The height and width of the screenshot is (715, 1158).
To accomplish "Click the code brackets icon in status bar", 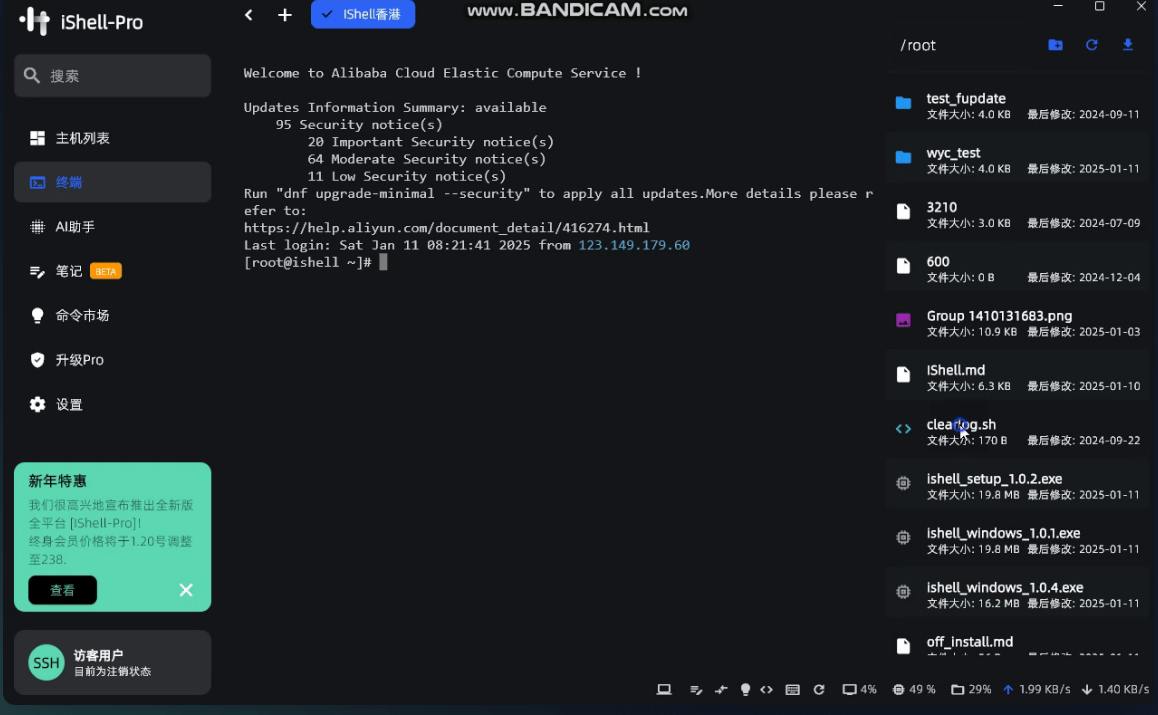I will 767,690.
